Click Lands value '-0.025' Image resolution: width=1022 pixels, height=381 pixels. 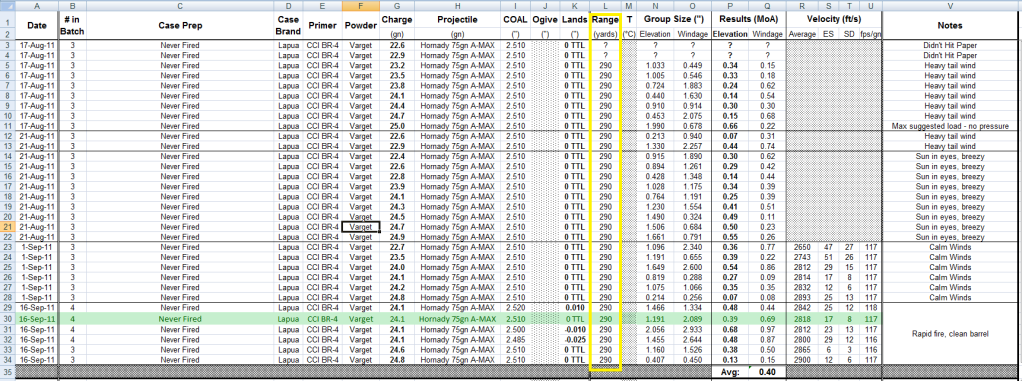[x=575, y=339]
